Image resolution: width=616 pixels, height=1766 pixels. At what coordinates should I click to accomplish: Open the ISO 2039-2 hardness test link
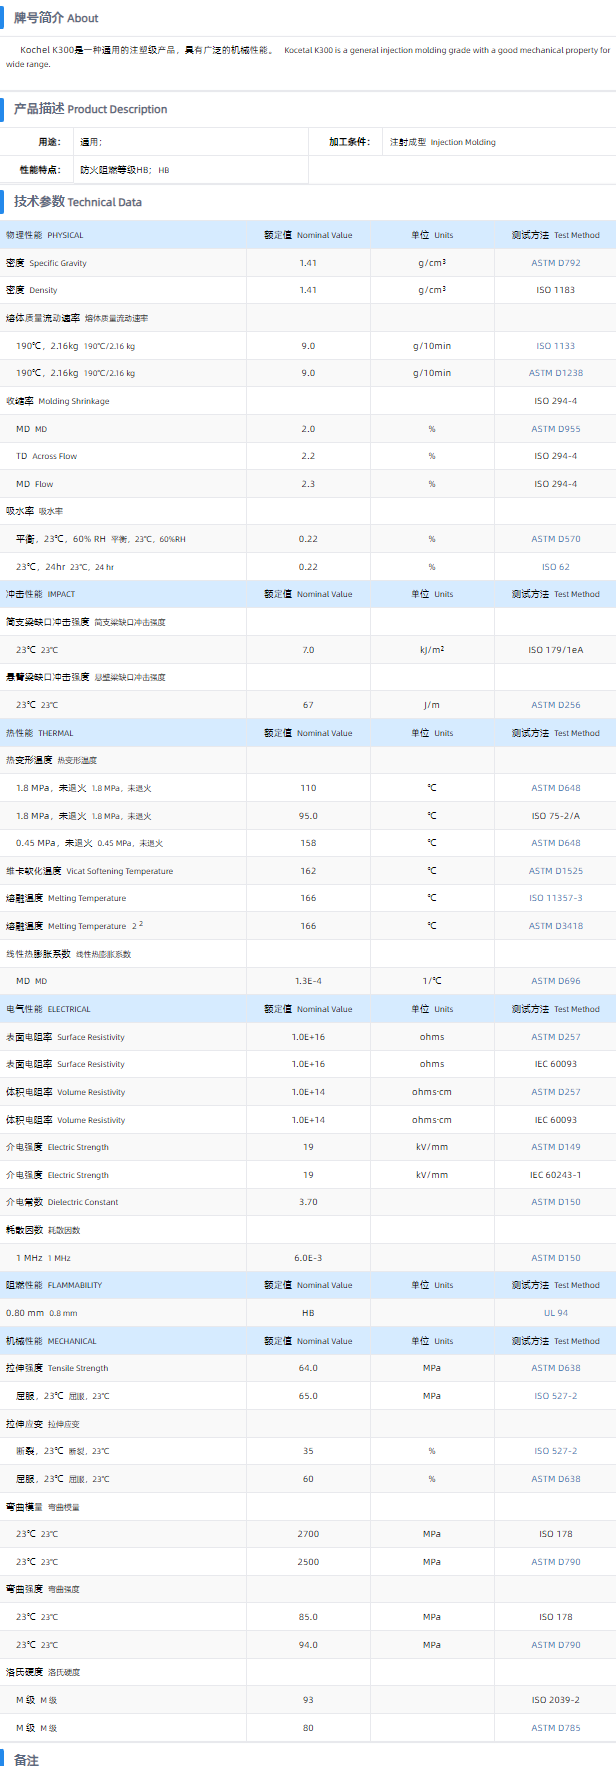pos(555,1700)
